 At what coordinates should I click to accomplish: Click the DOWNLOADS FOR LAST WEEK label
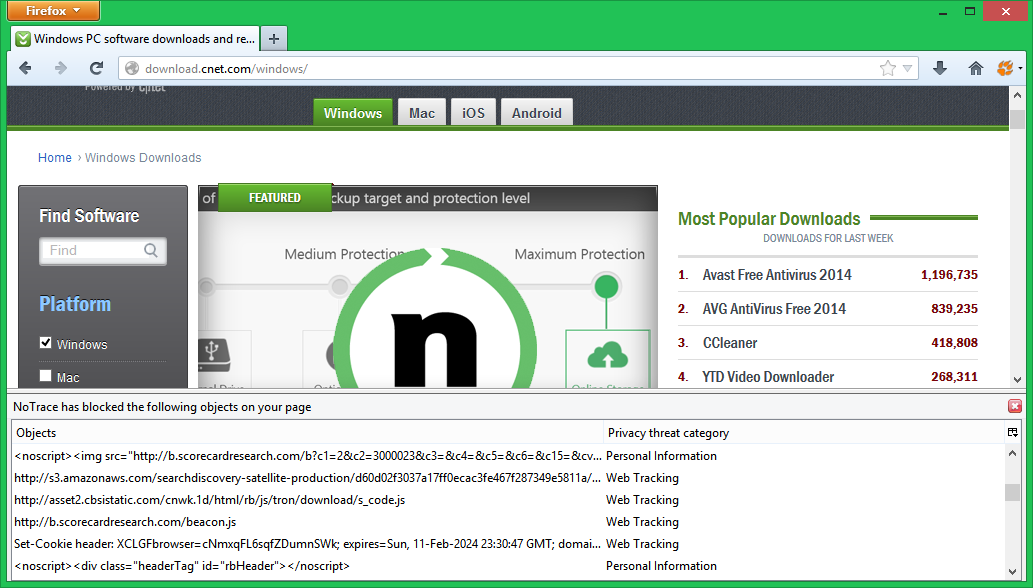pos(828,238)
